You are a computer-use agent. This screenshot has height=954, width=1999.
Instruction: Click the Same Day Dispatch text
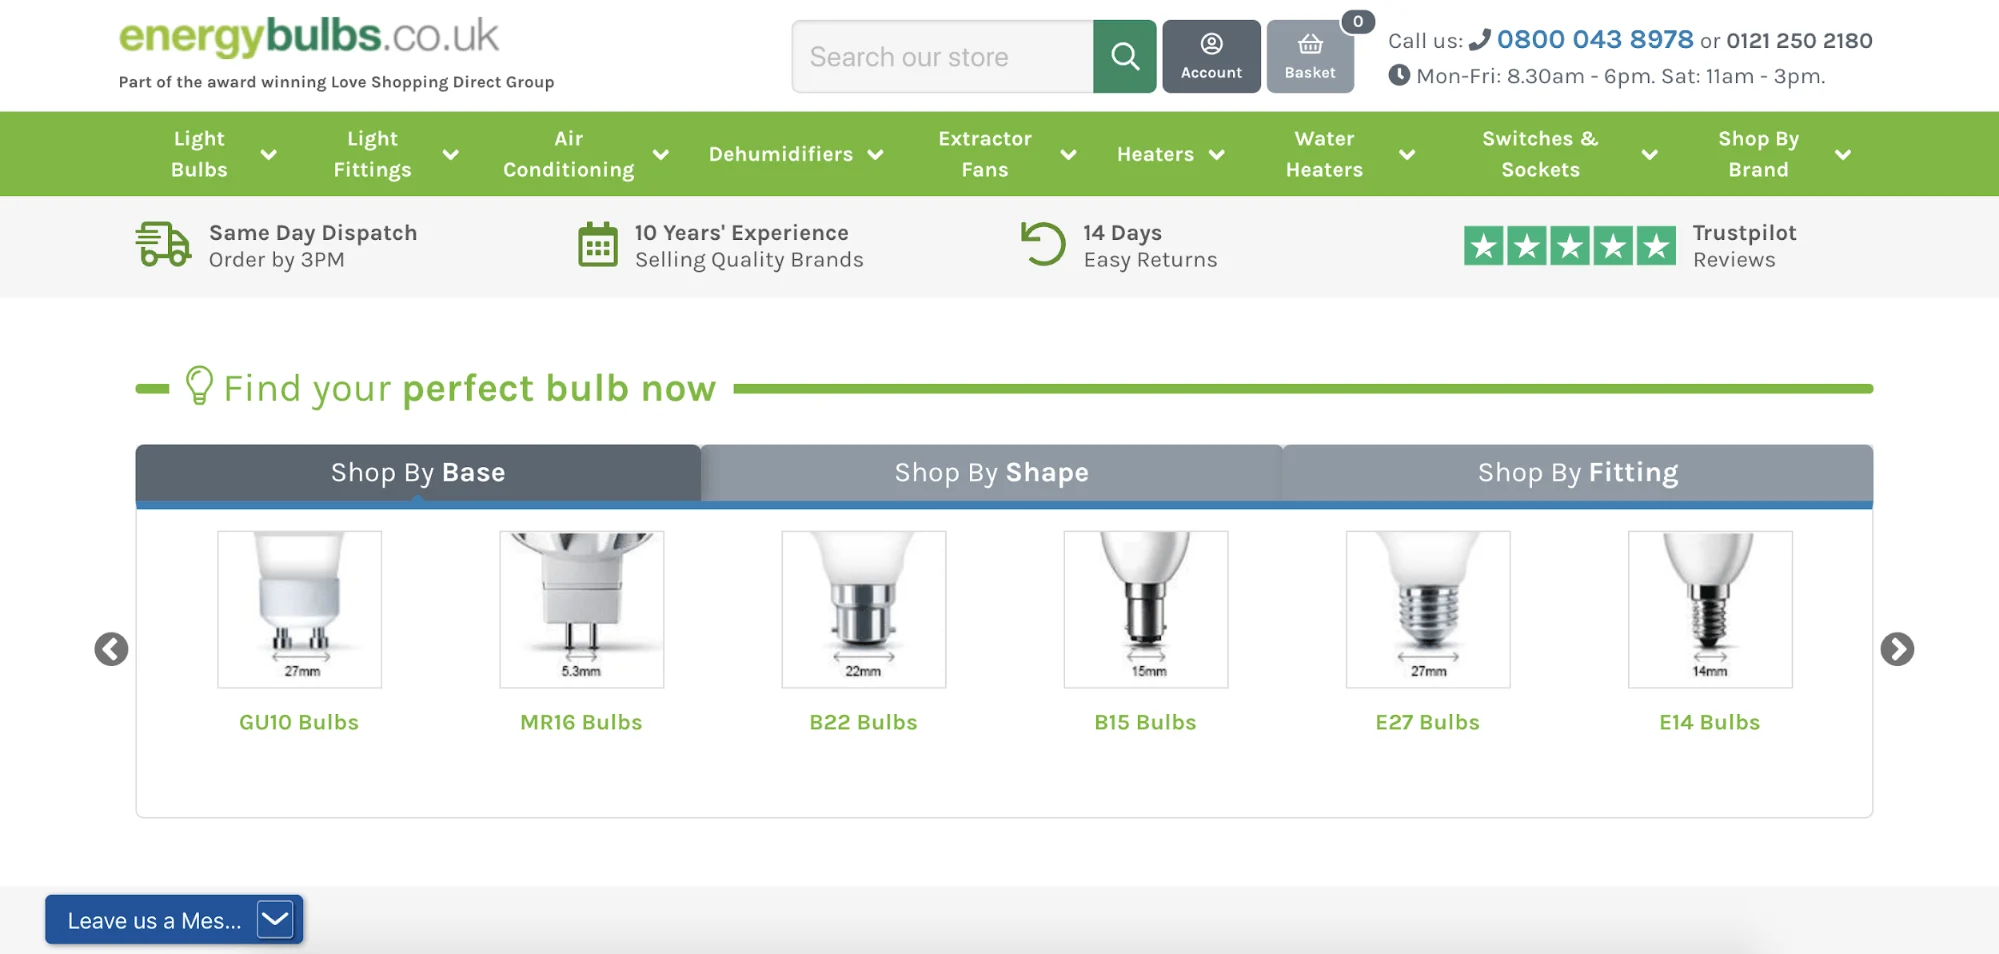click(x=313, y=232)
